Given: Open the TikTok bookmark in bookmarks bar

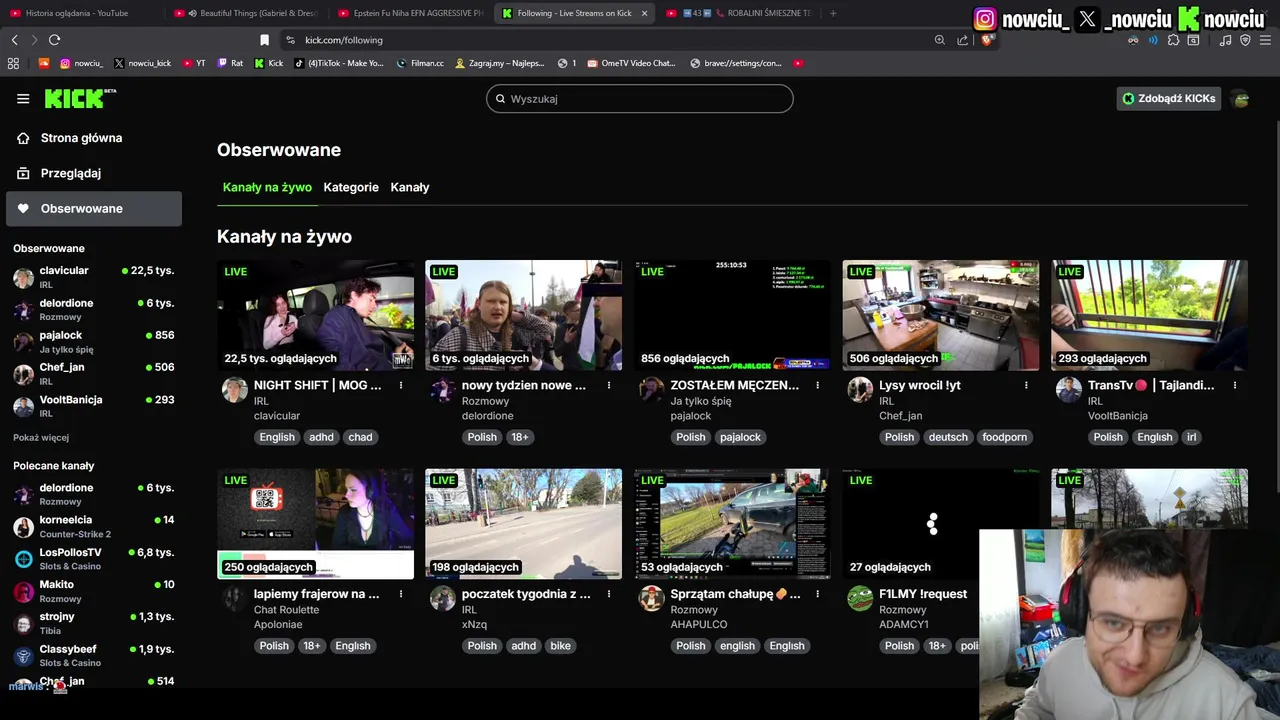Looking at the screenshot, I should tap(339, 63).
